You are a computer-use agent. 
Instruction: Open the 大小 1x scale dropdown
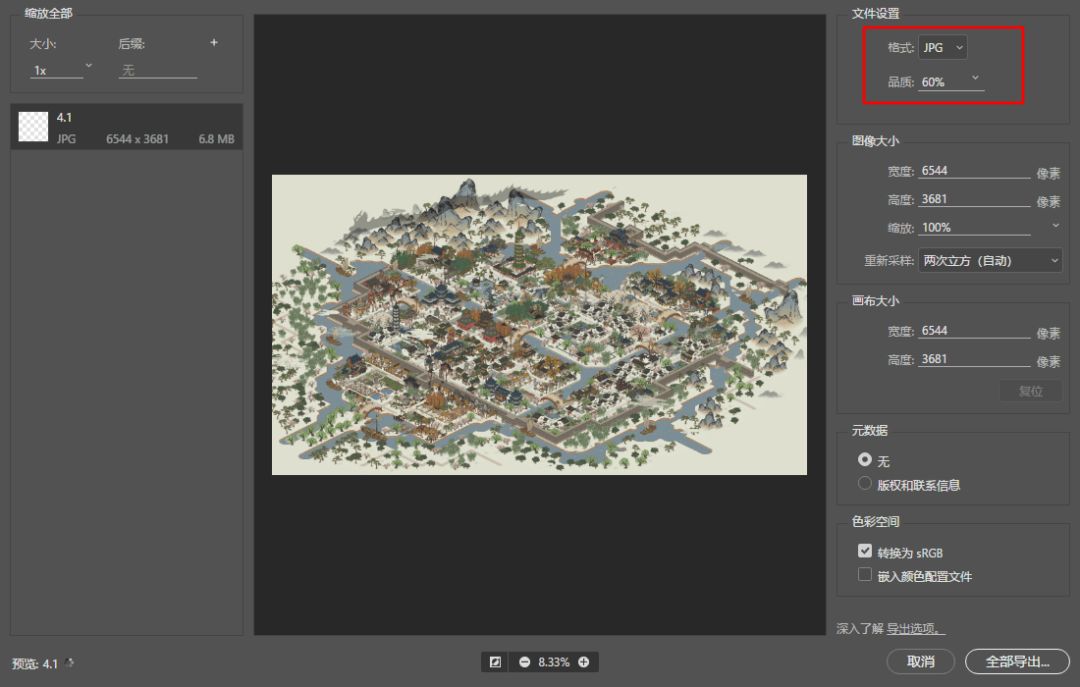click(x=61, y=70)
